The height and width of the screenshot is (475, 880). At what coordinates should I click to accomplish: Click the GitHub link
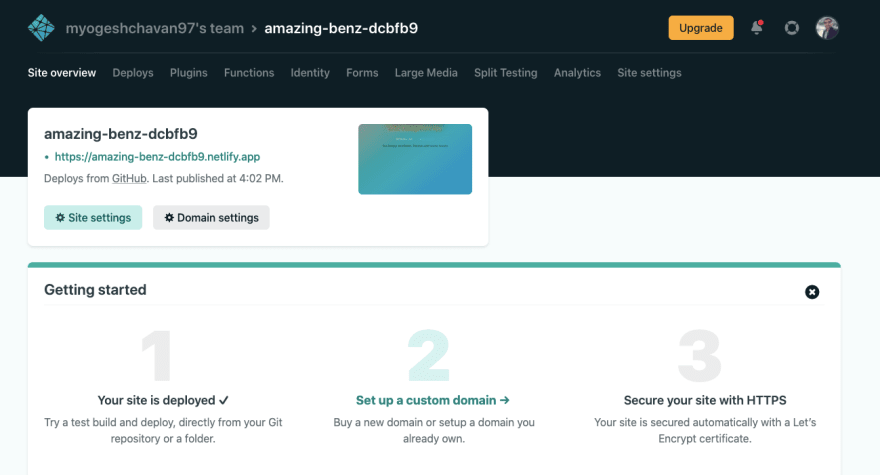[x=129, y=179]
